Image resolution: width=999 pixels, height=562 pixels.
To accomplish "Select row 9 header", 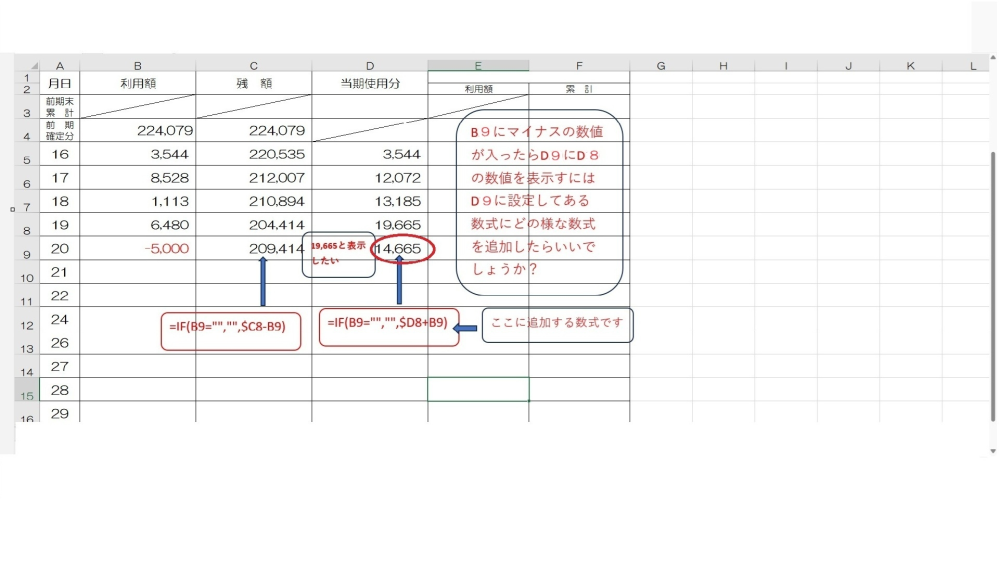I will click(x=27, y=253).
